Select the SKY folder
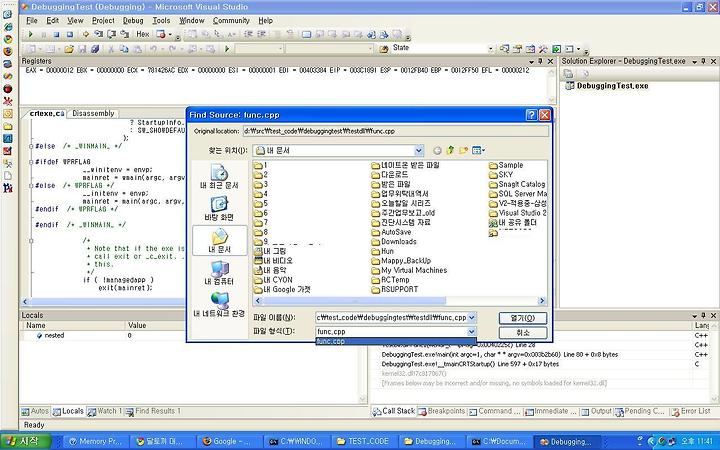This screenshot has width=720, height=450. (x=501, y=175)
